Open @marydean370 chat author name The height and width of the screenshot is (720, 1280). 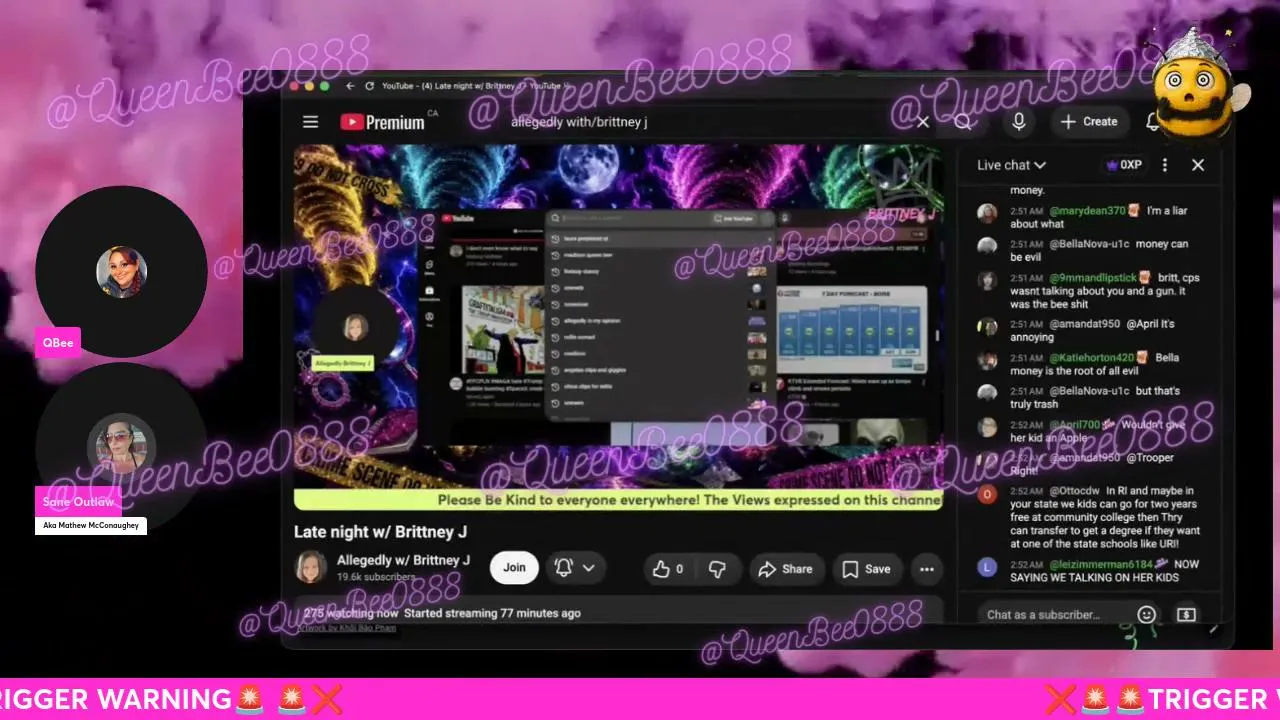point(1087,211)
